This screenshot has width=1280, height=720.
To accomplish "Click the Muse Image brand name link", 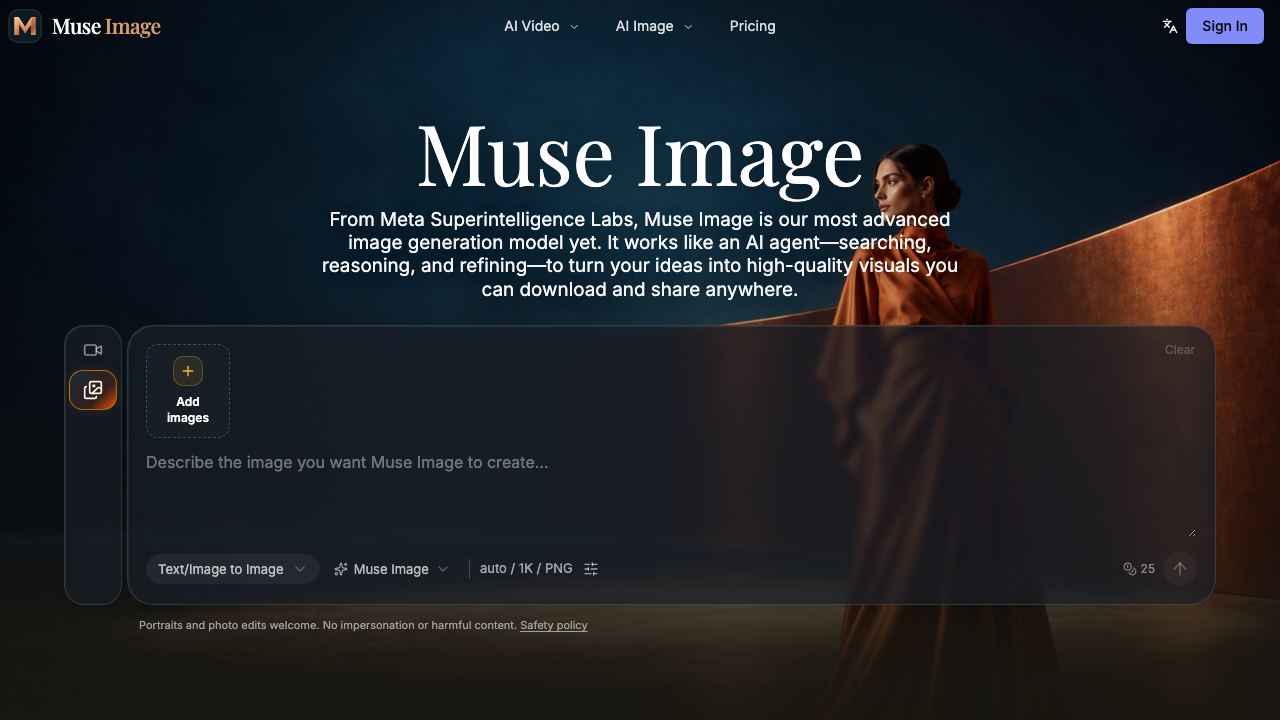I will point(106,26).
